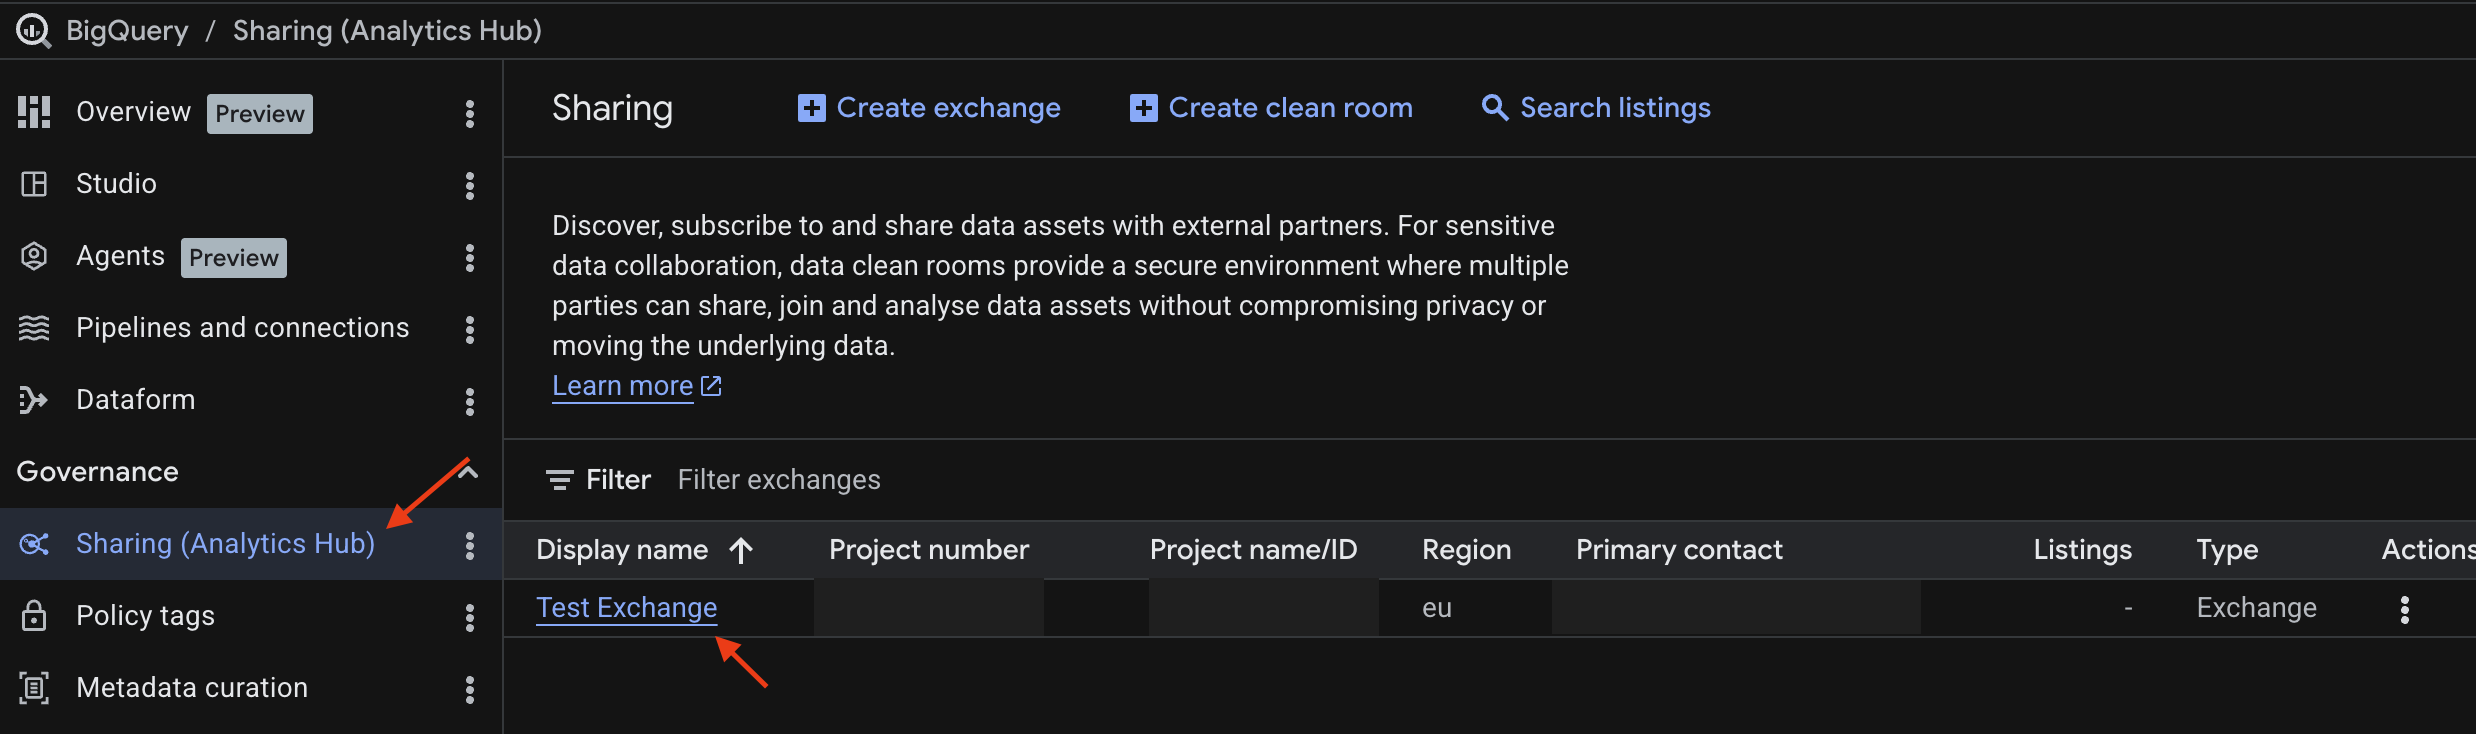Go to Overview in the sidebar
The width and height of the screenshot is (2476, 734).
pyautogui.click(x=133, y=112)
